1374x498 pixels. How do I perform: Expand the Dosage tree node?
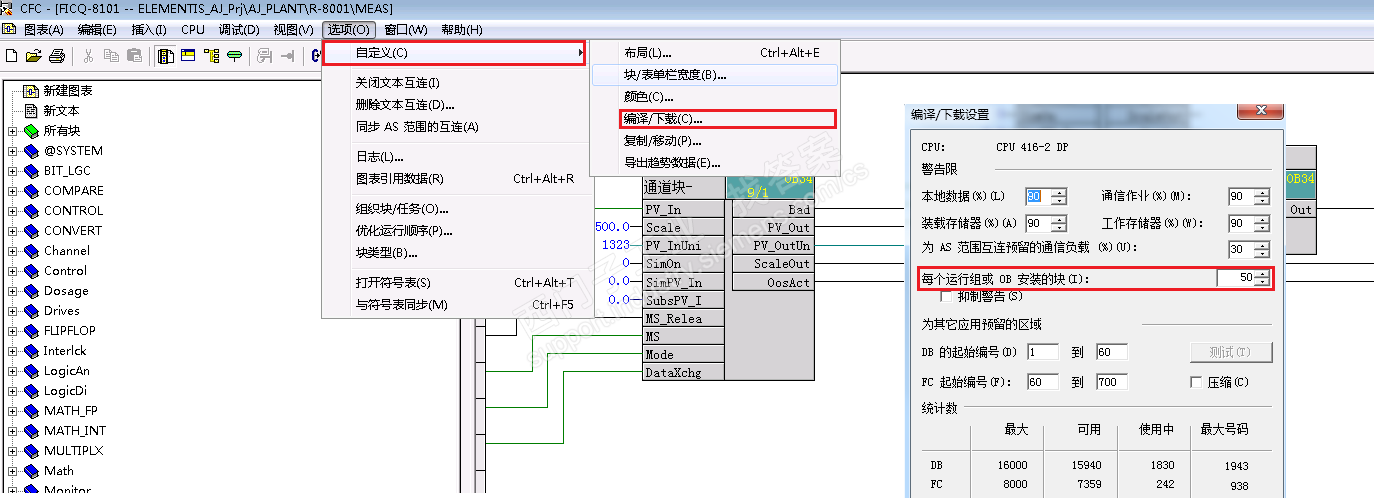point(13,291)
